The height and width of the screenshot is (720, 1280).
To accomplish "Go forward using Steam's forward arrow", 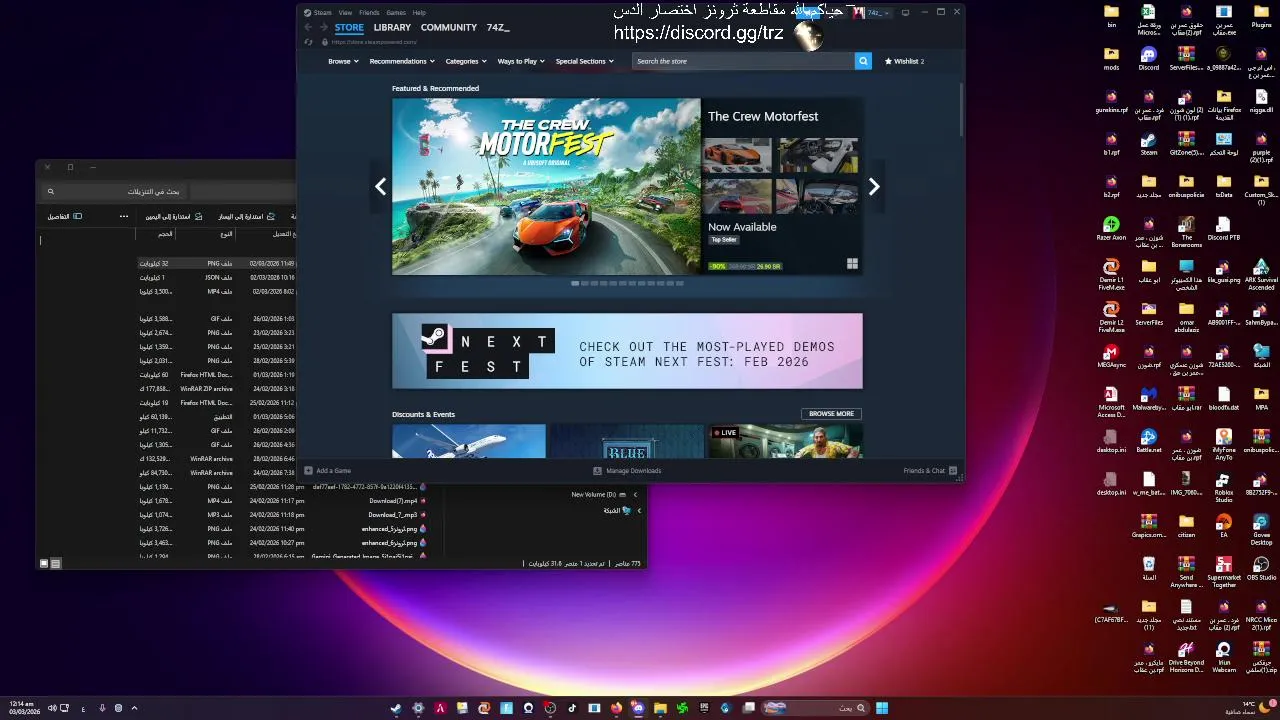I will click(x=323, y=28).
